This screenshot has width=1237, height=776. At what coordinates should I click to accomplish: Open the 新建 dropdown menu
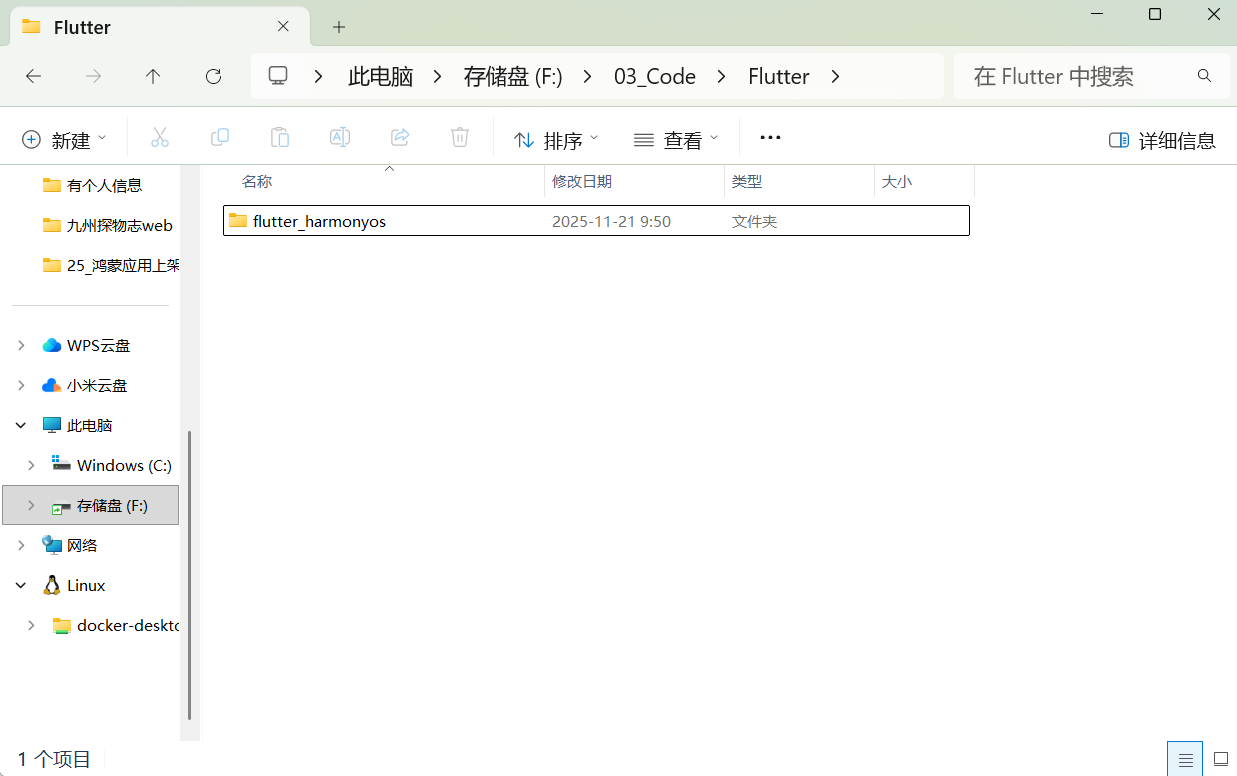[x=64, y=139]
